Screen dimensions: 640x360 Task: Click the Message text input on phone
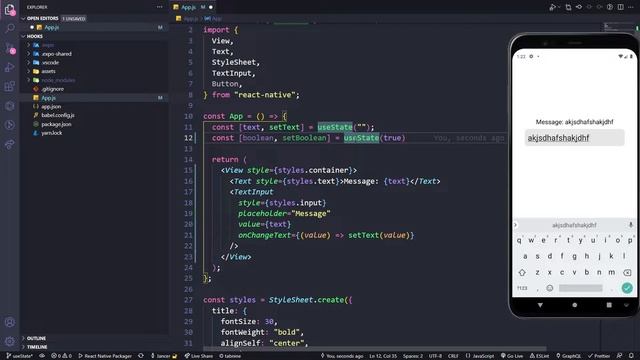pos(574,138)
